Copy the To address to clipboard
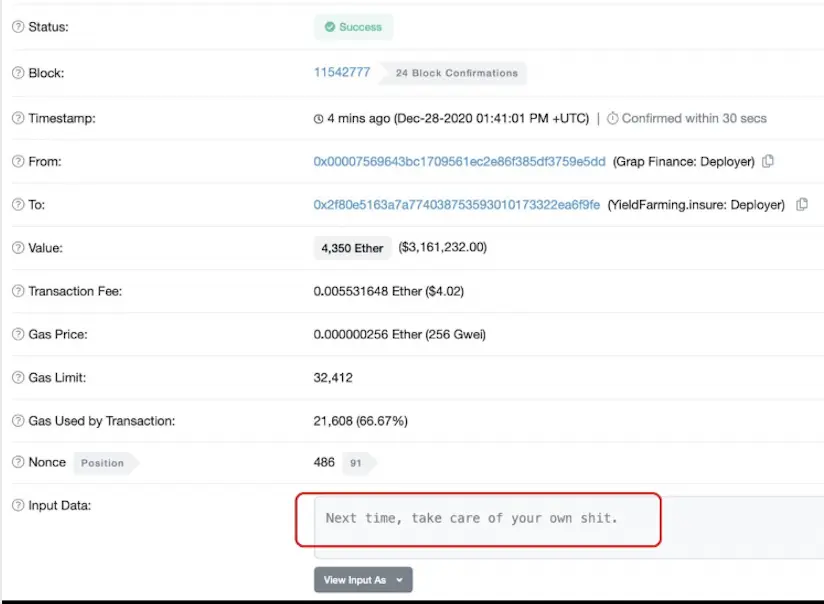The height and width of the screenshot is (604, 824). (802, 204)
